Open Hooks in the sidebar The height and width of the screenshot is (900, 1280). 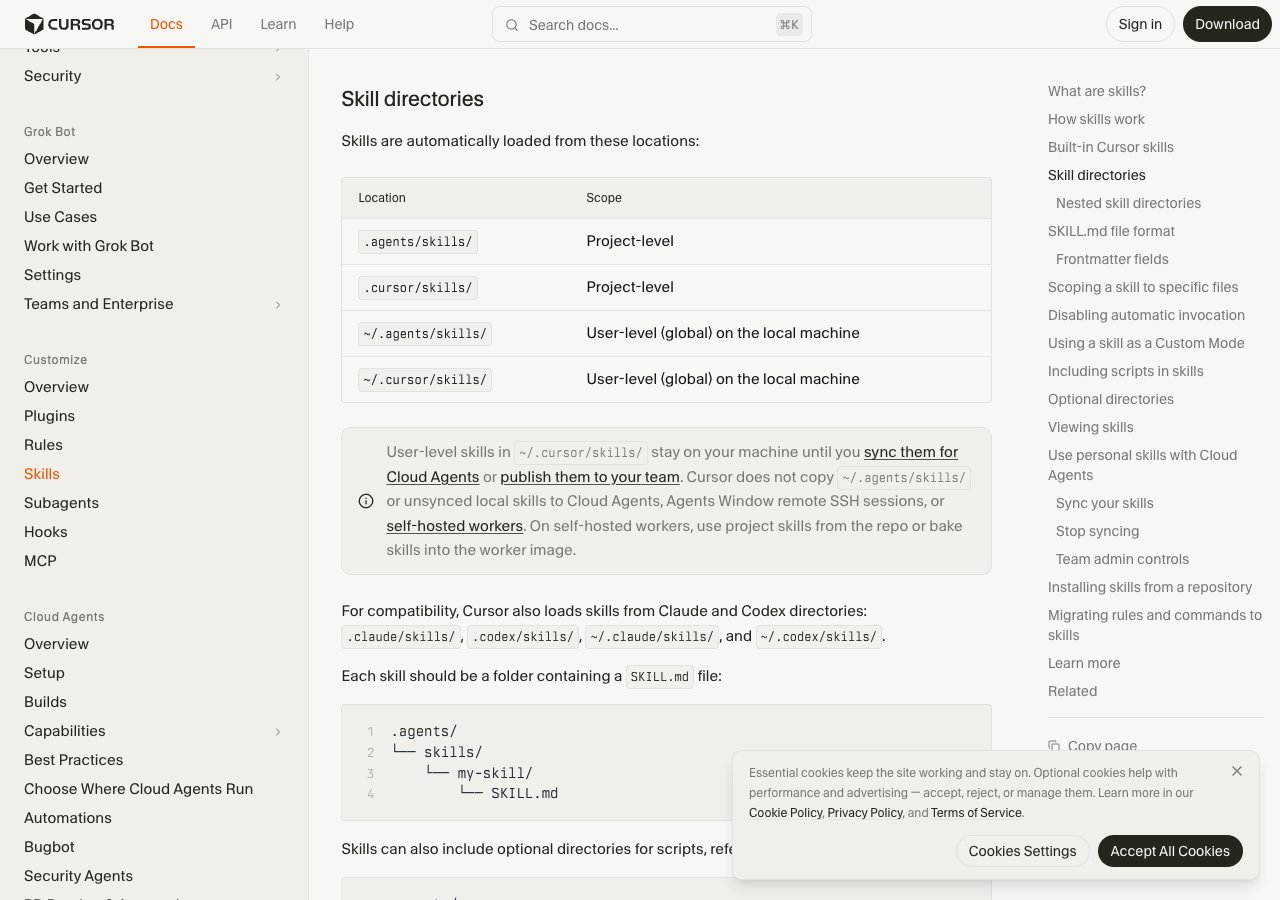46,532
